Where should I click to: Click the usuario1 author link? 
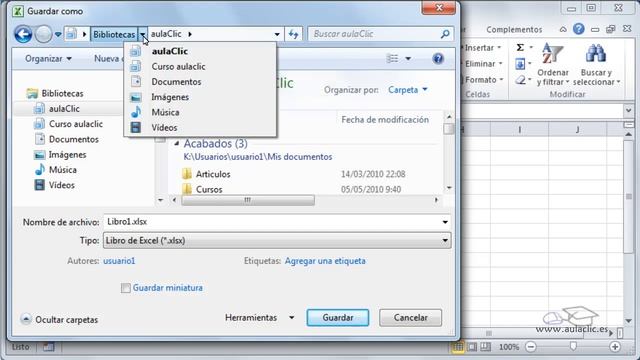pos(119,261)
